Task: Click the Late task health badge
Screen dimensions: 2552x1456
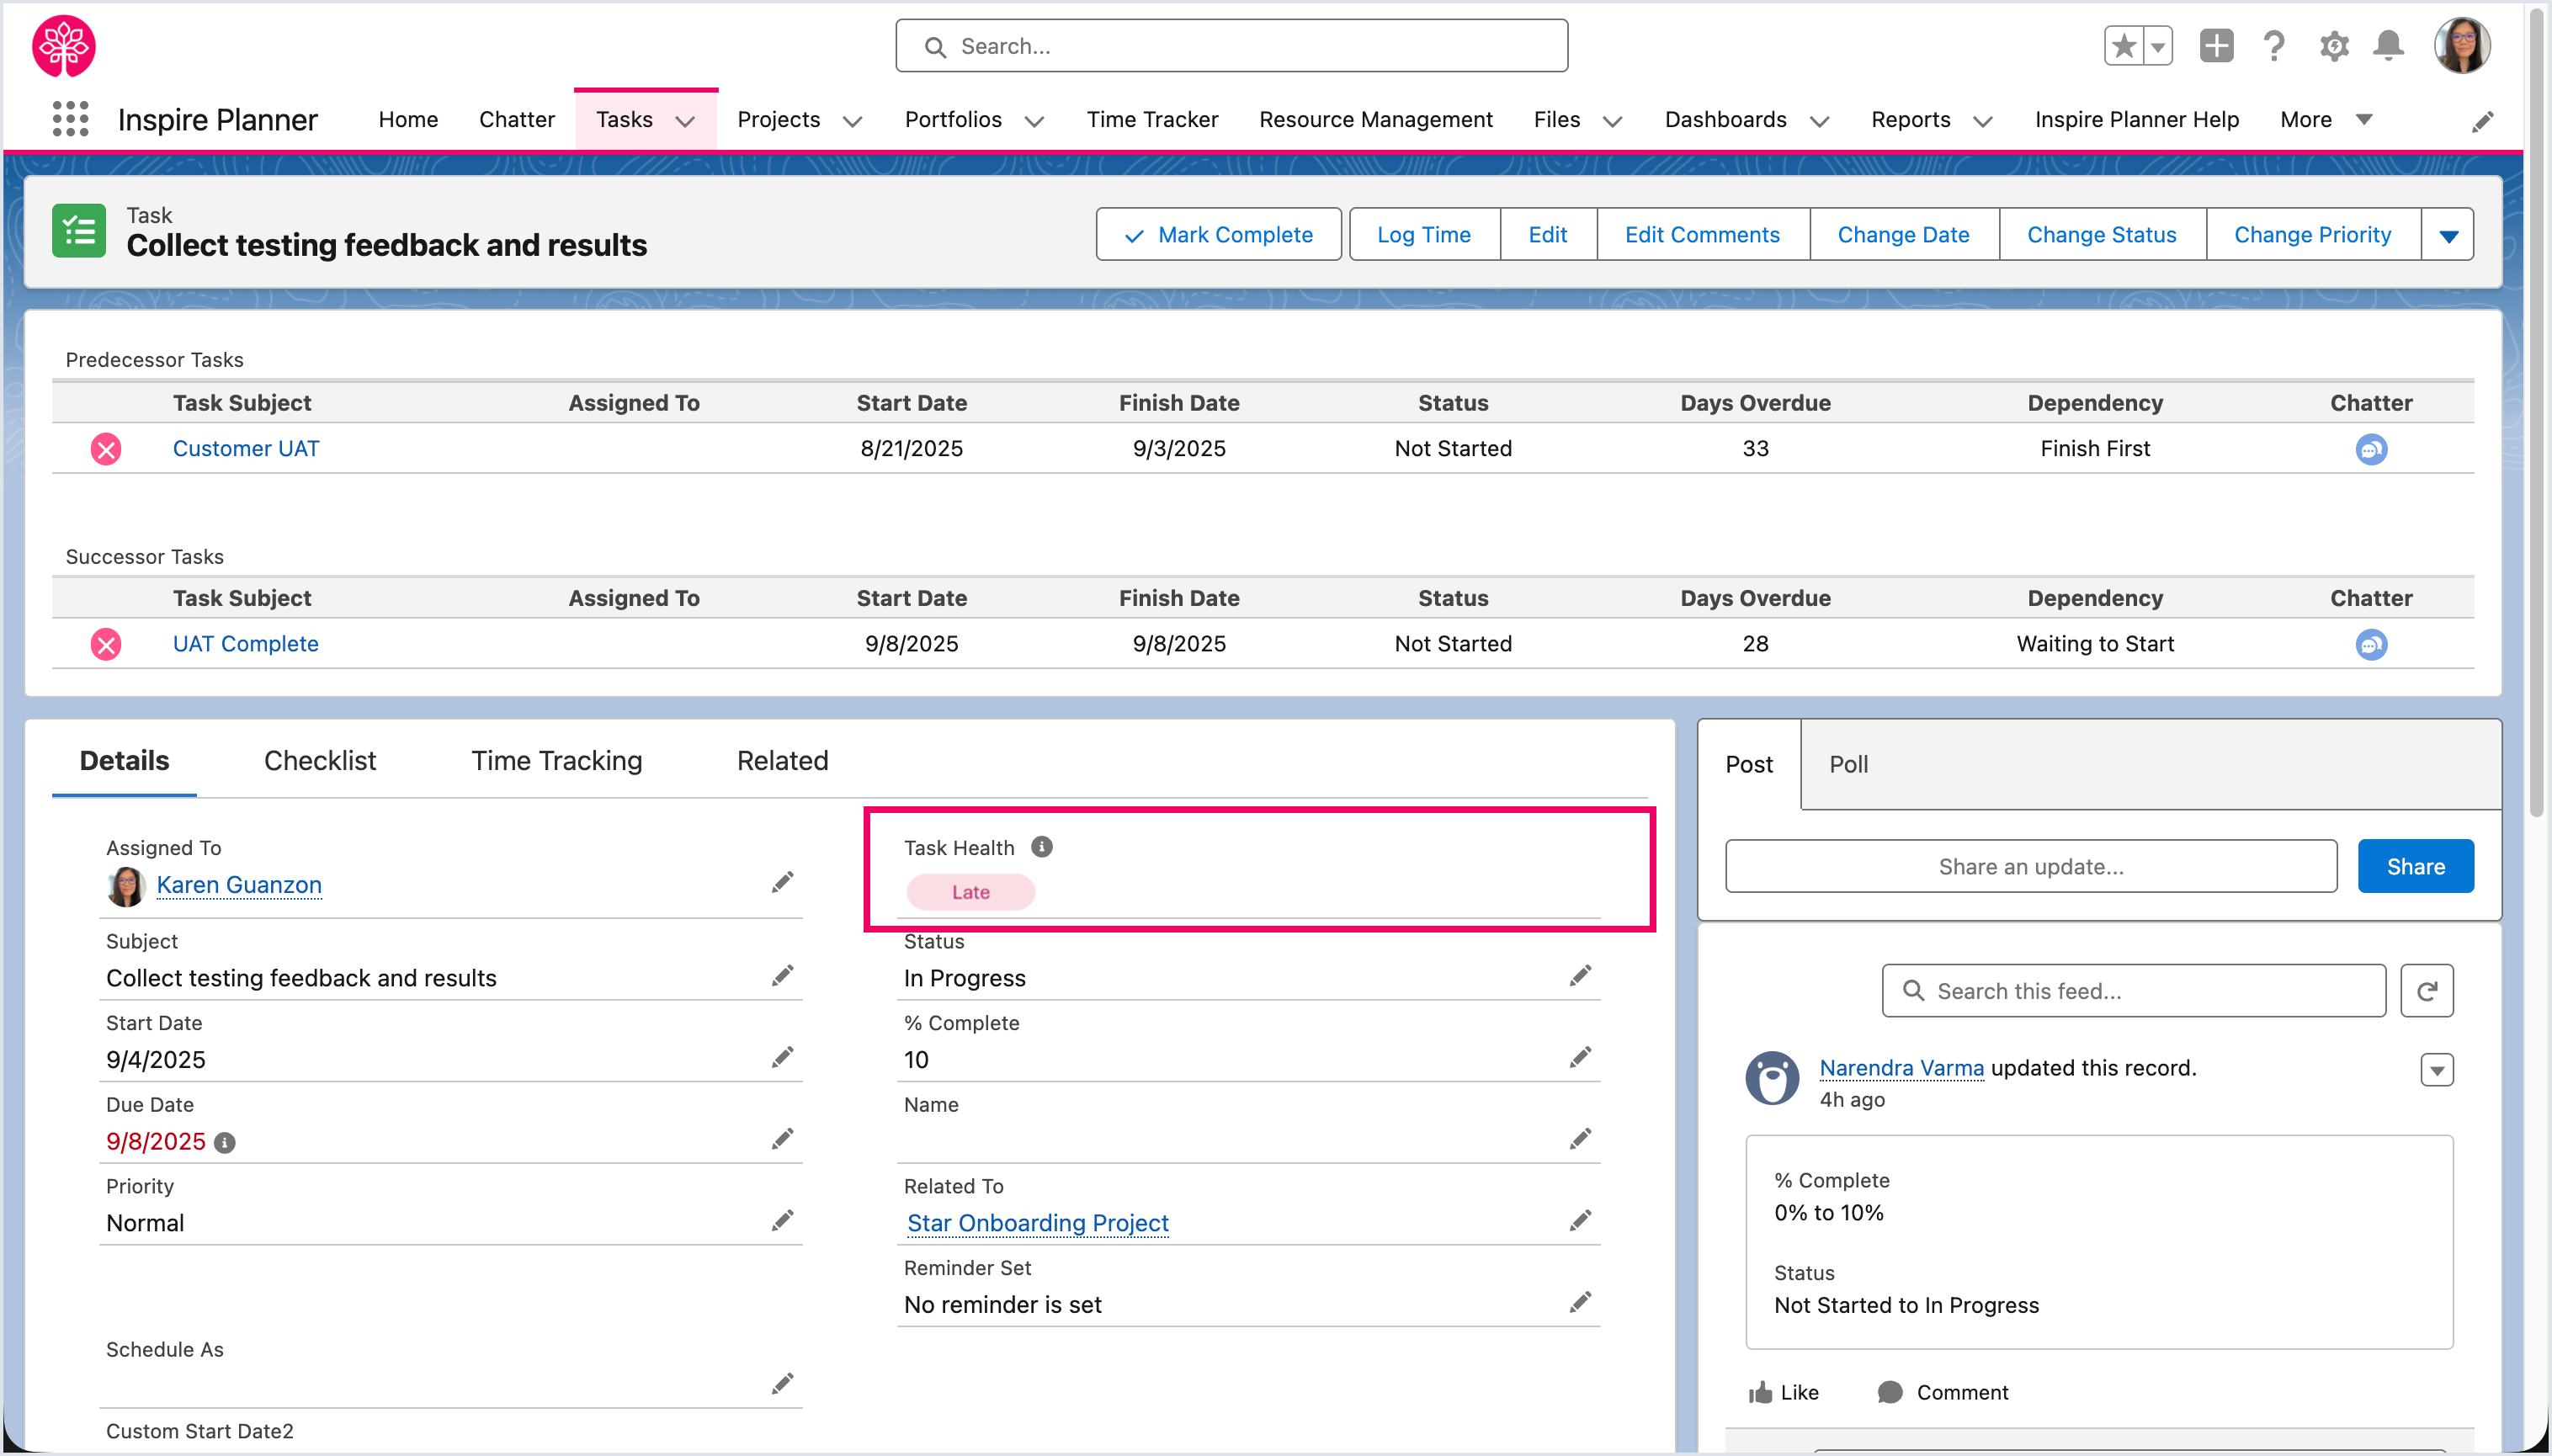Action: coord(970,892)
